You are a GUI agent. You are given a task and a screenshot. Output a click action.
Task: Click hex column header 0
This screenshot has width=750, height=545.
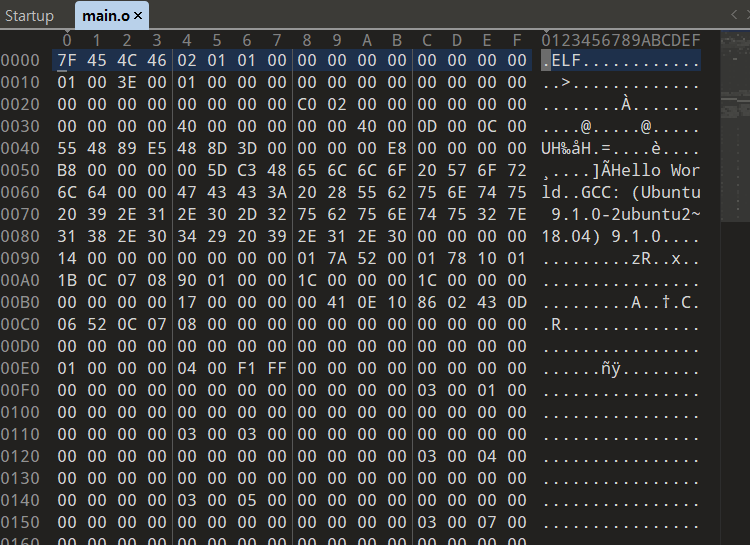(66, 40)
